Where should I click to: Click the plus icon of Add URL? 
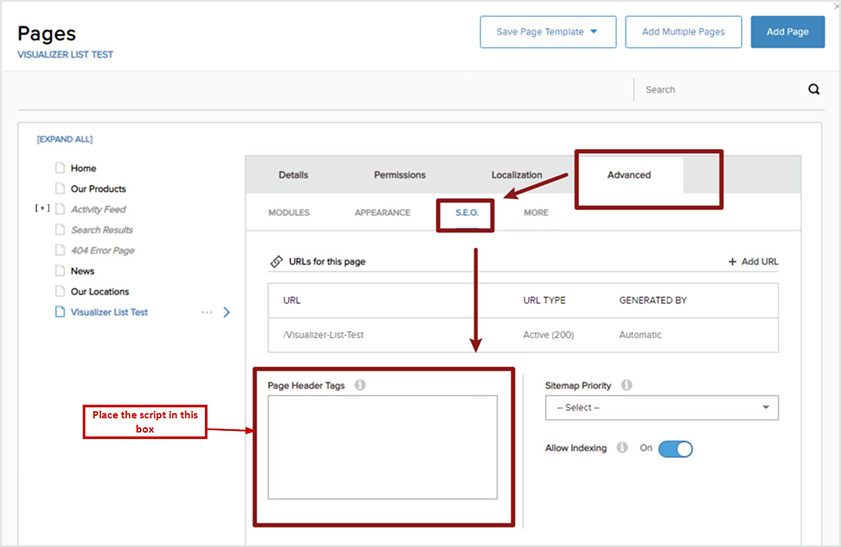[x=732, y=262]
